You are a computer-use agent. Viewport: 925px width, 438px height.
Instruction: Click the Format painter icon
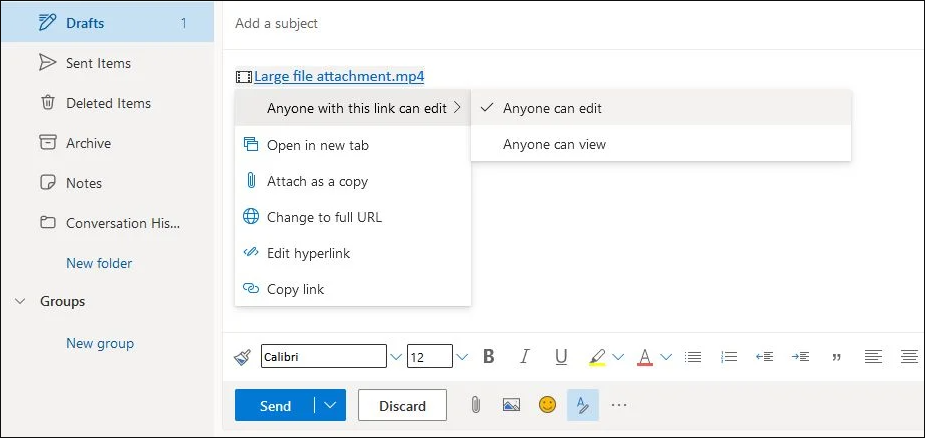pos(242,357)
